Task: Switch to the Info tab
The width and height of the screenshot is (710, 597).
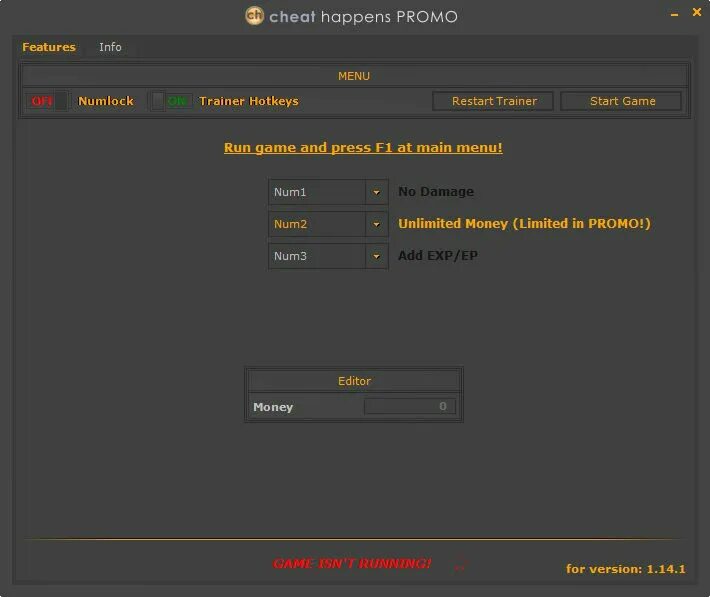Action: 110,47
